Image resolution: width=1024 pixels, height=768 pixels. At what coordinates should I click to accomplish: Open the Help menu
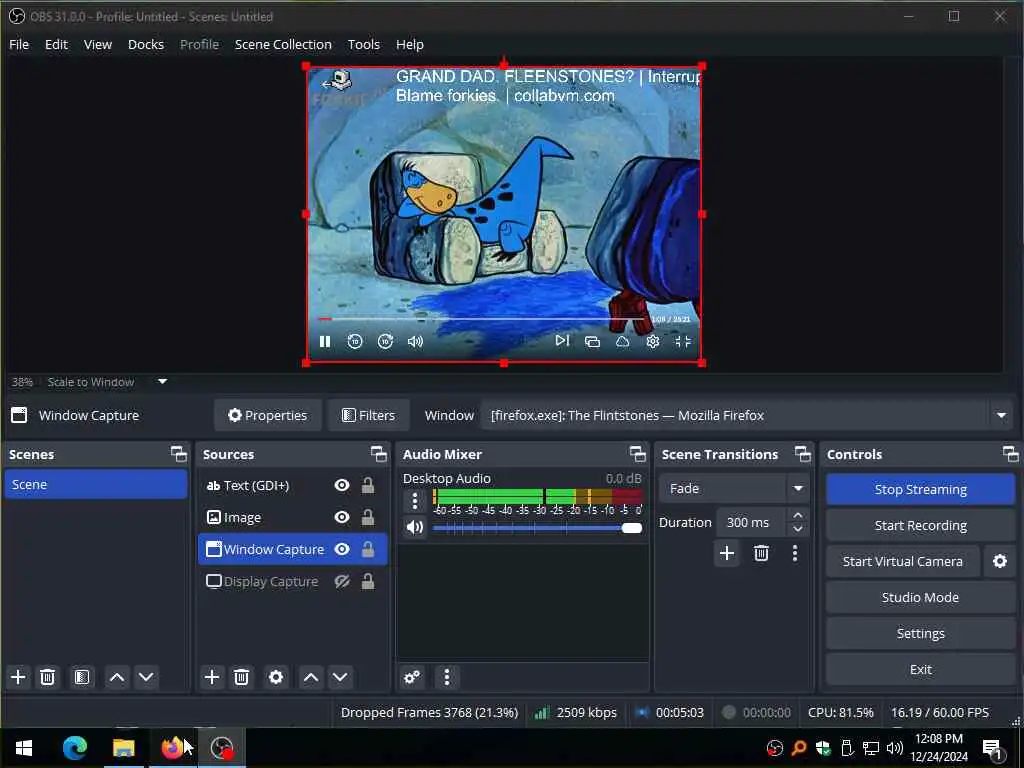410,44
